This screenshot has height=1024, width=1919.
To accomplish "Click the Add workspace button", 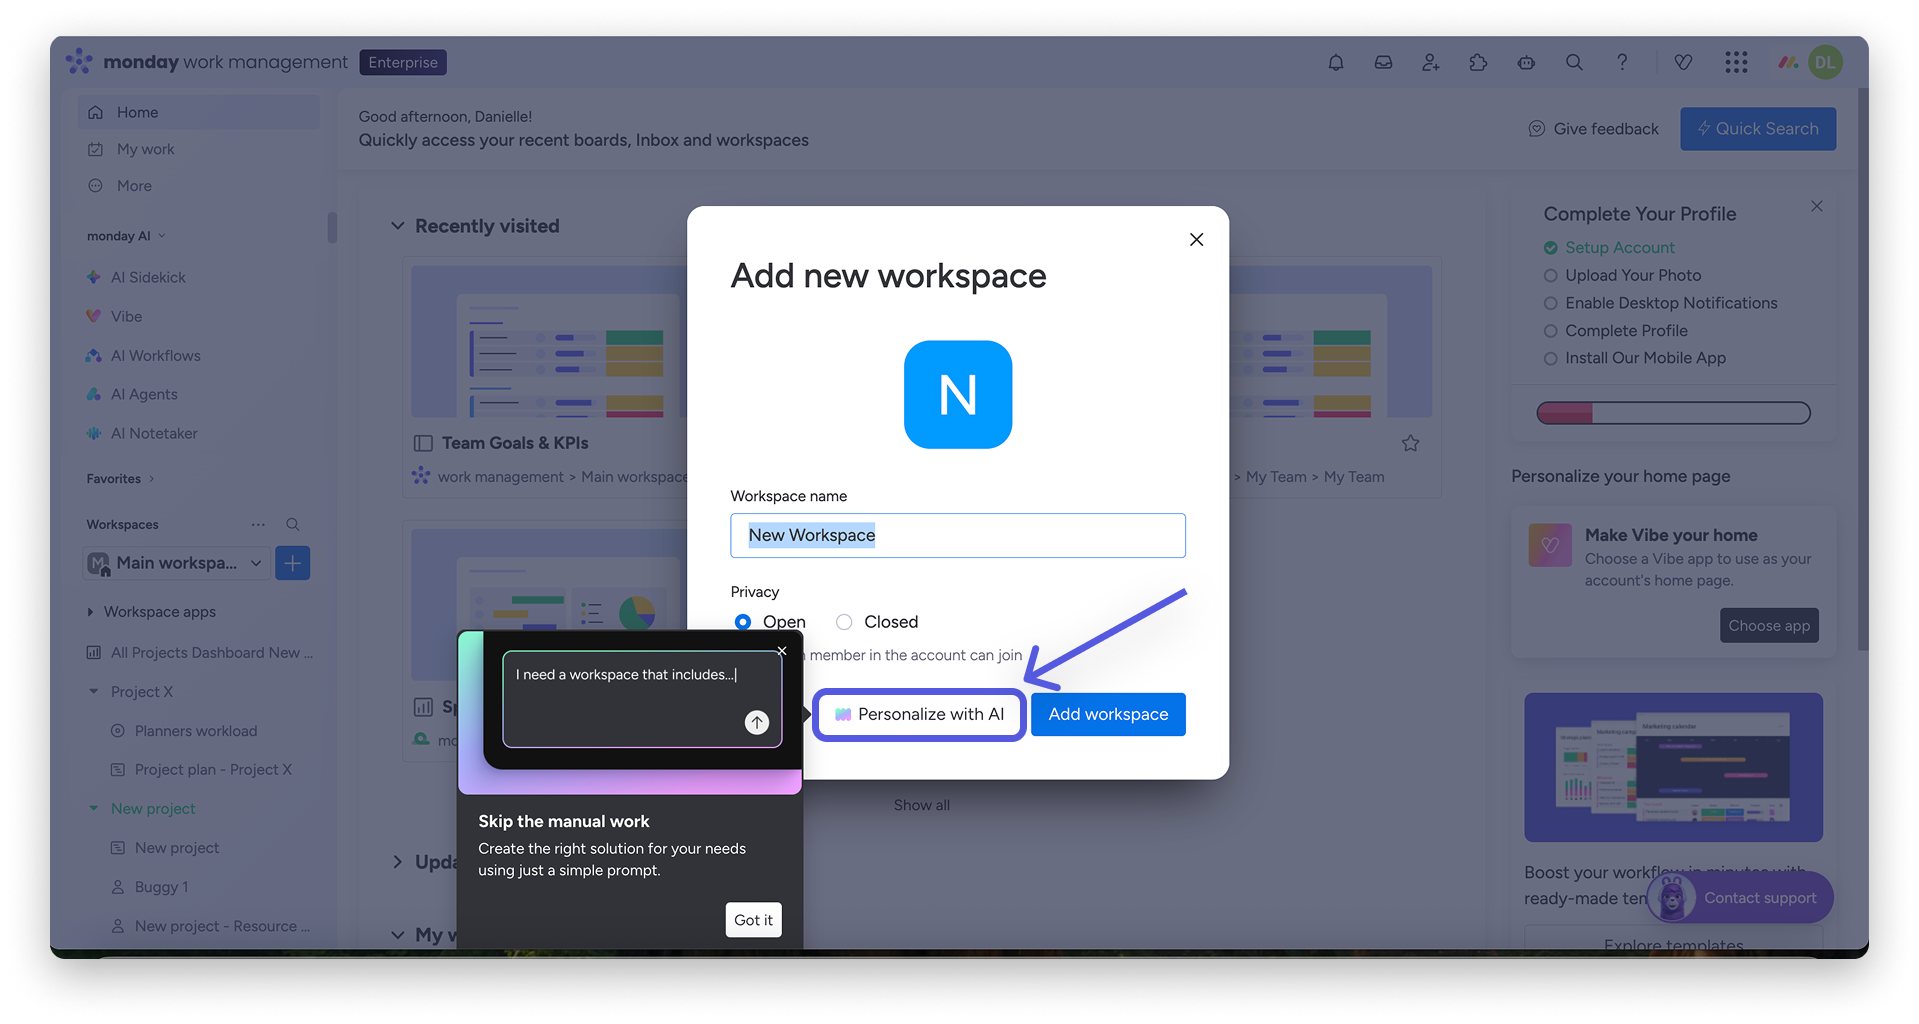I will tap(1108, 714).
